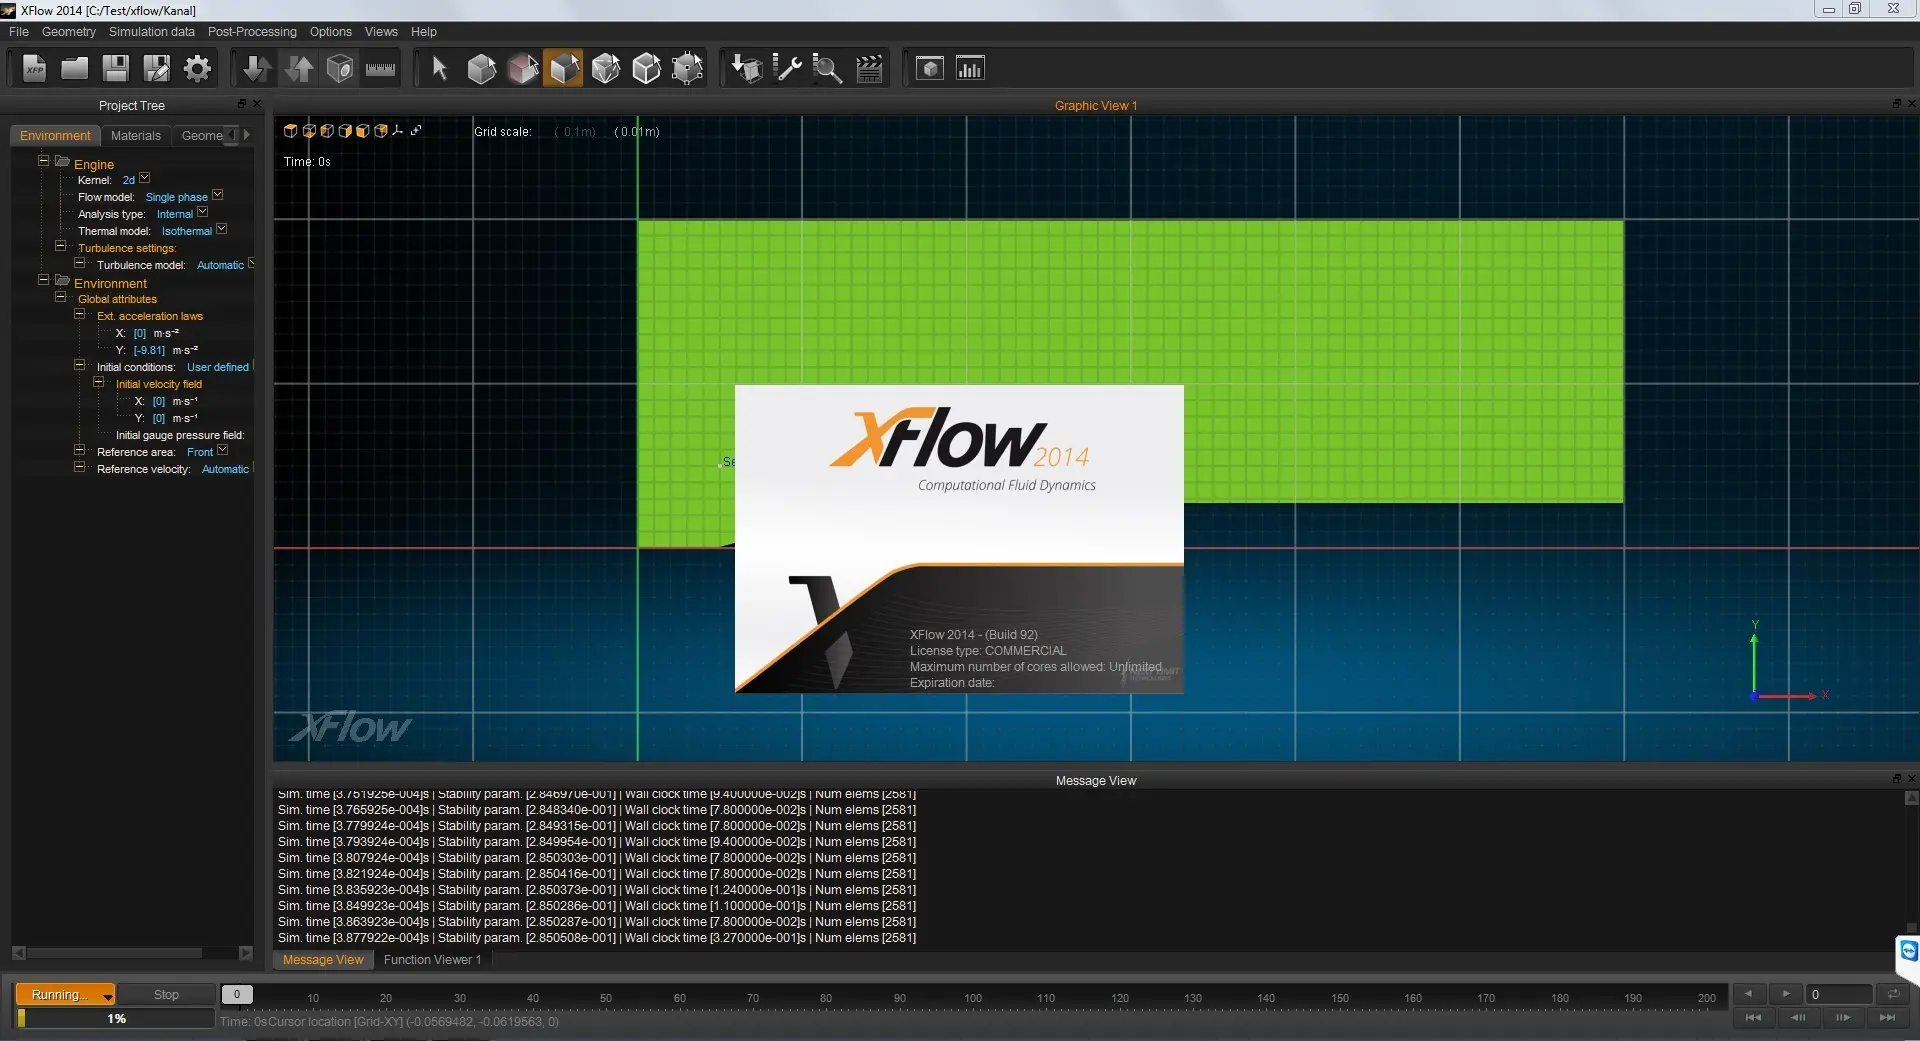Click the load data into cube icon

[746, 69]
